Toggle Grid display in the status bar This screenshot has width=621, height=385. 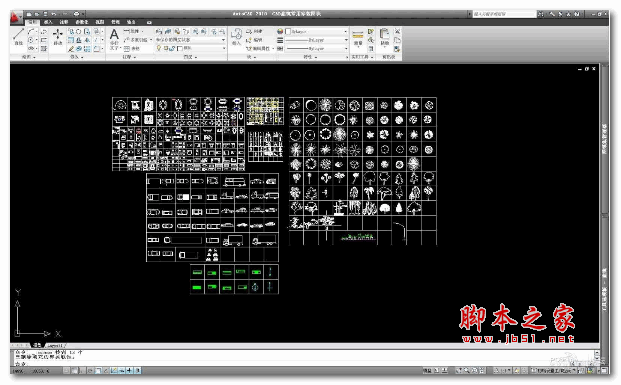[x=74, y=371]
